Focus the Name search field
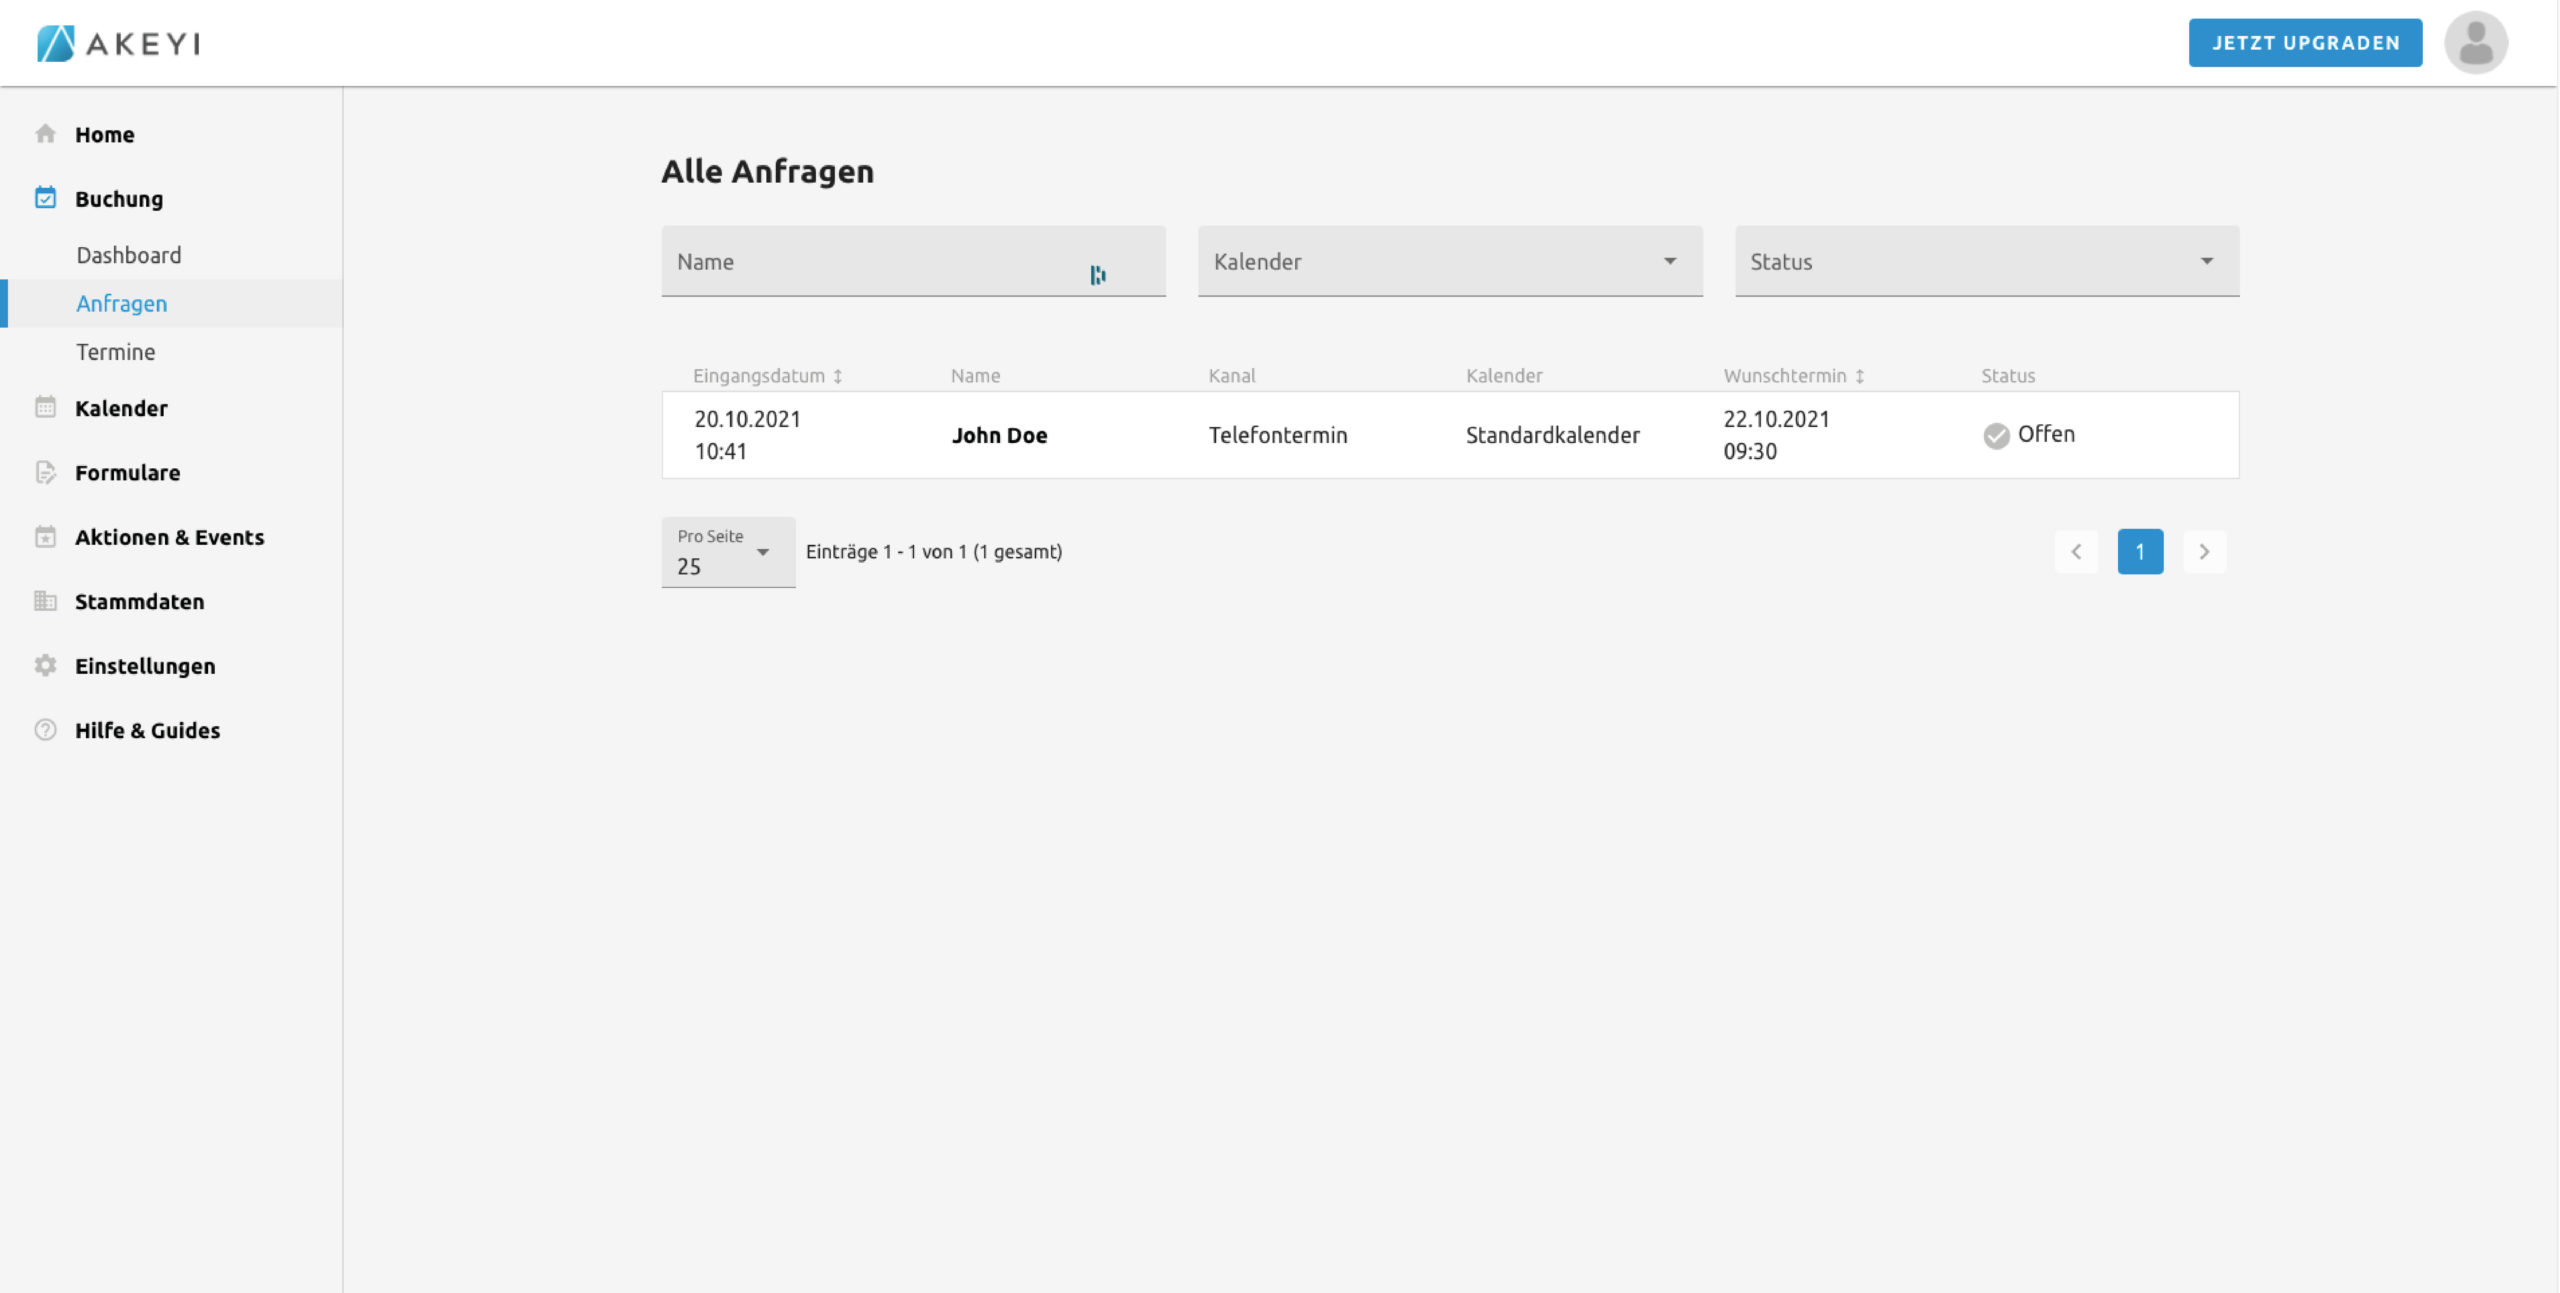 [x=880, y=262]
